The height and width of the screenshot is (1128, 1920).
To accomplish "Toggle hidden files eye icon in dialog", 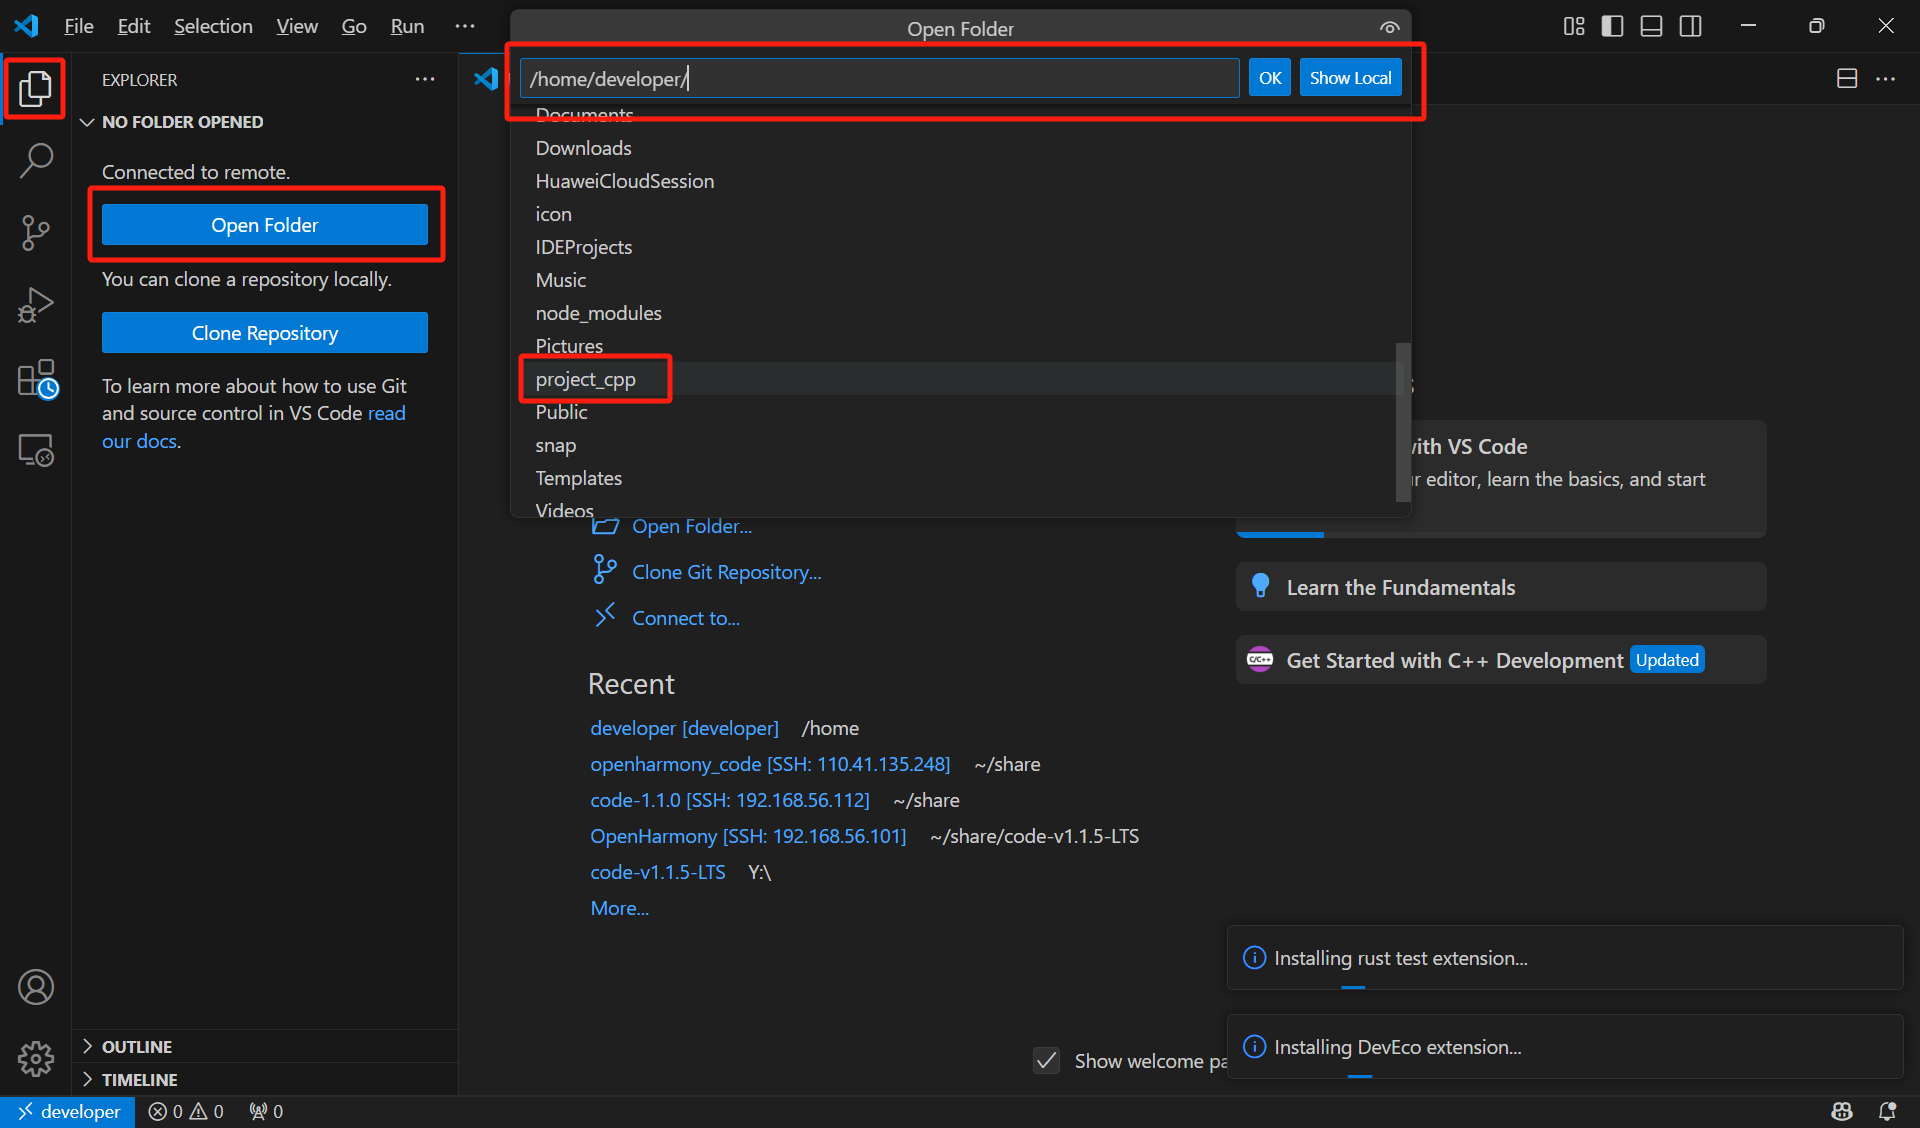I will (x=1389, y=28).
